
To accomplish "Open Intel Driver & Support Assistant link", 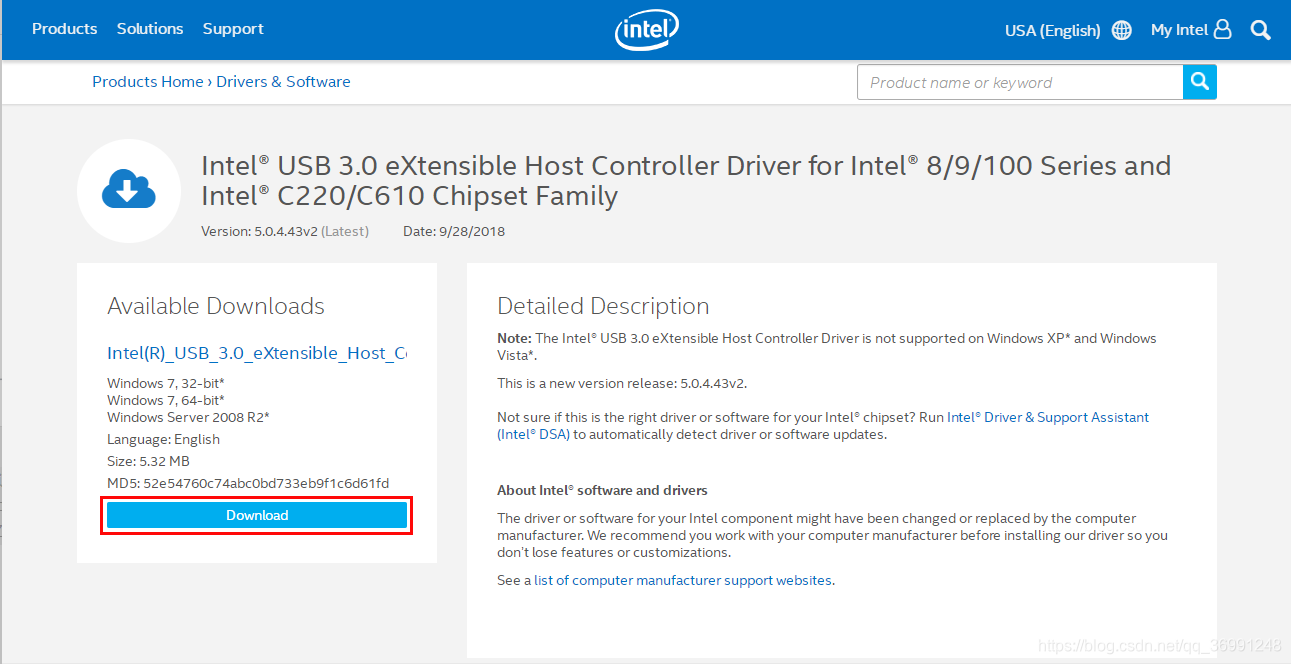I will [x=823, y=426].
